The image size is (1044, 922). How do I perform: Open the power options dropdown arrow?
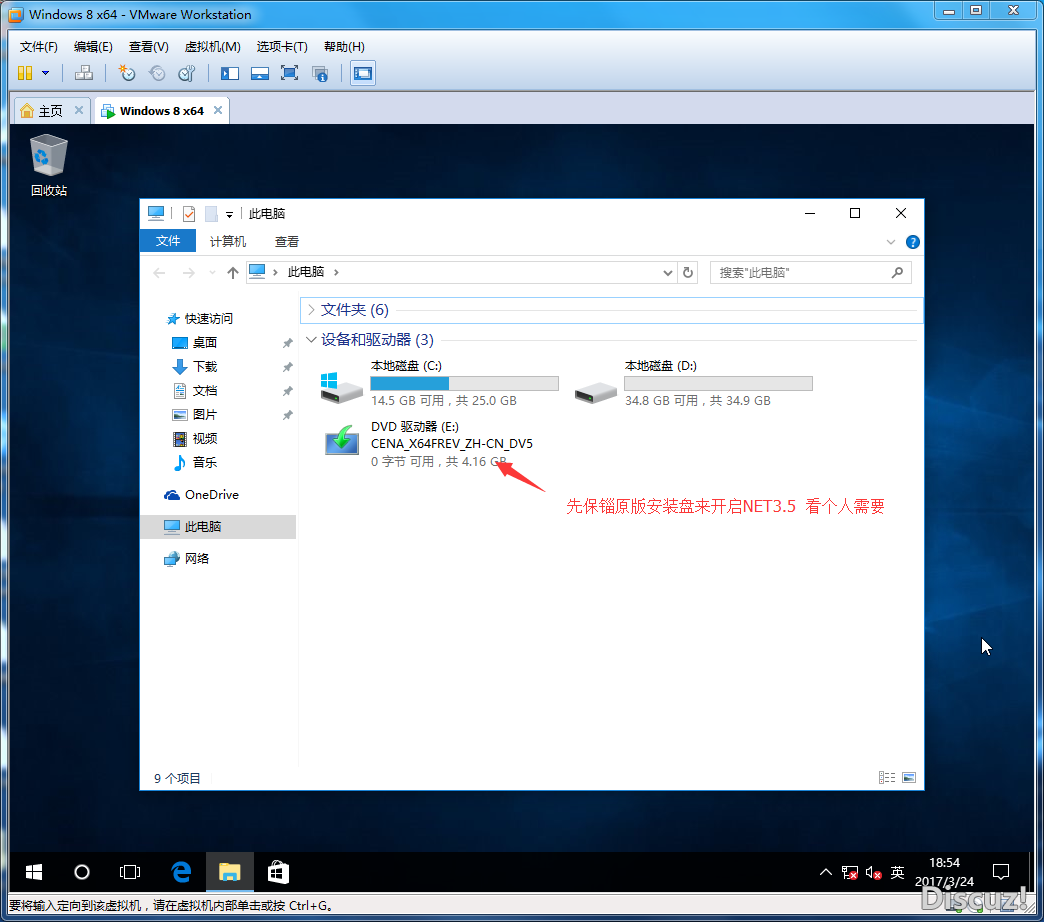(45, 73)
